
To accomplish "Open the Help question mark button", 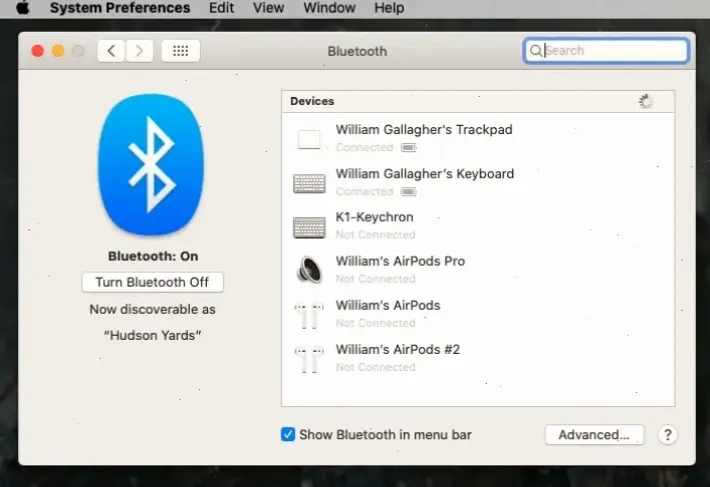I will 668,435.
